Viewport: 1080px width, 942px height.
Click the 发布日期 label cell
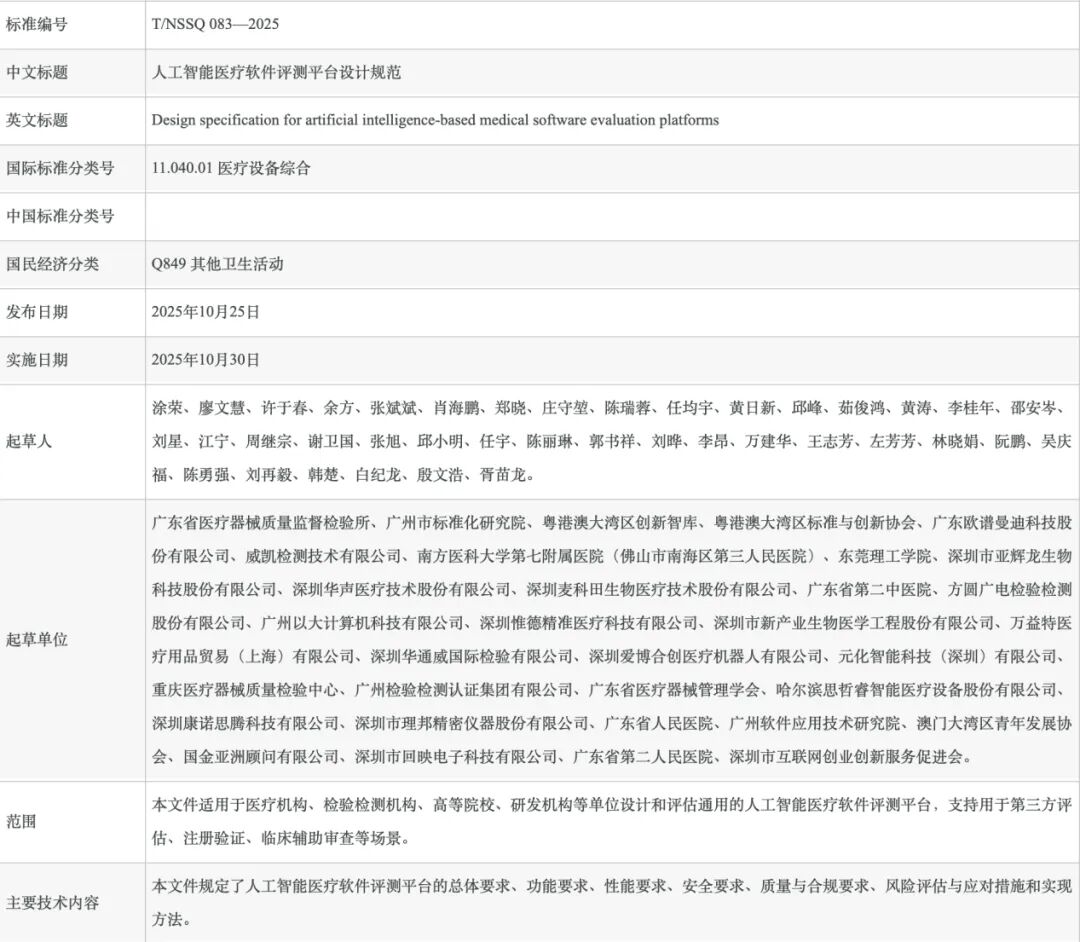(x=37, y=312)
